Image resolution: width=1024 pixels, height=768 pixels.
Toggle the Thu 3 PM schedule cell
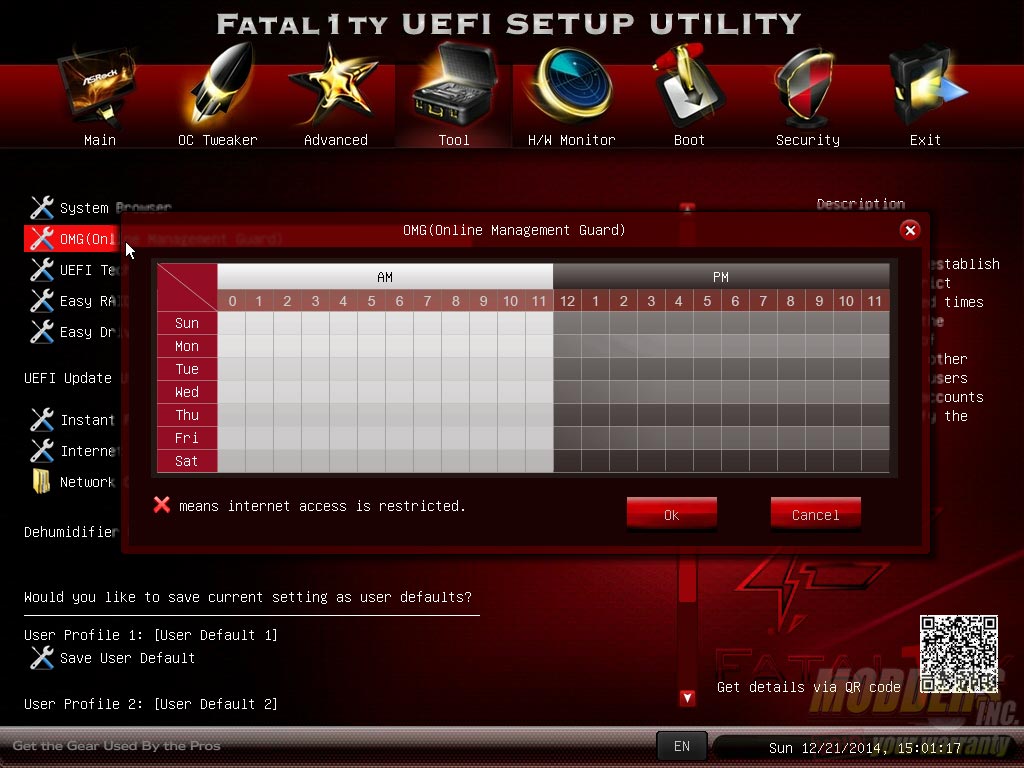651,415
